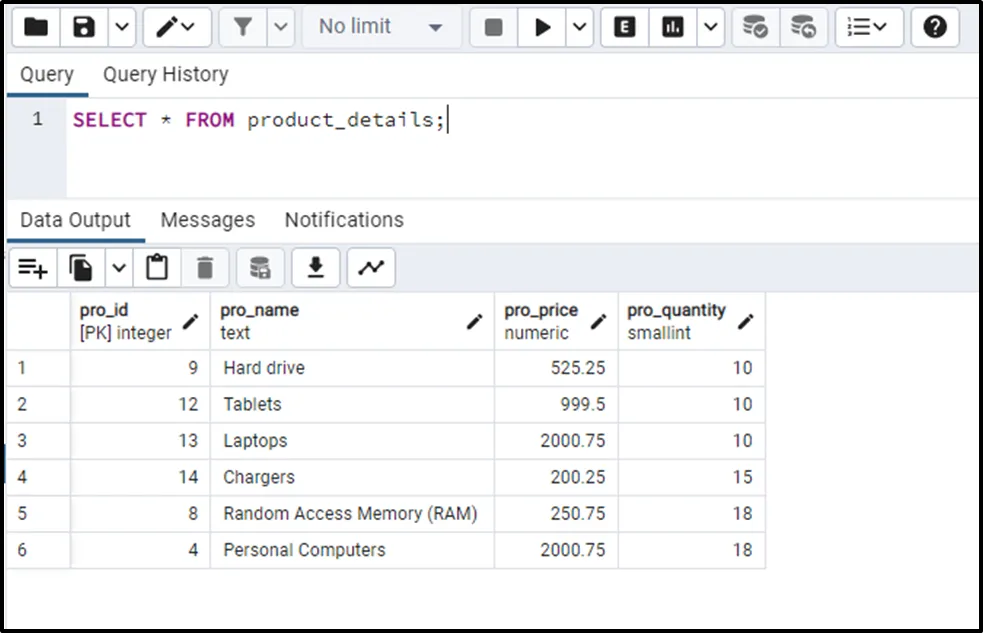The image size is (983, 633).
Task: Open the Execute options dropdown arrow
Action: [580, 27]
